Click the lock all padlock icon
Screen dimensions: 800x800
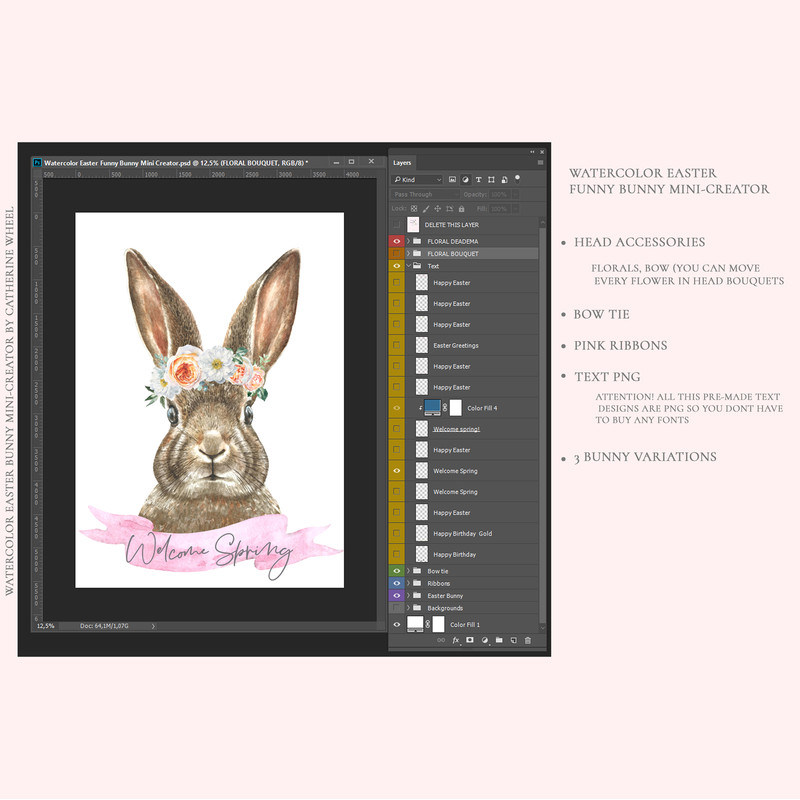(459, 209)
